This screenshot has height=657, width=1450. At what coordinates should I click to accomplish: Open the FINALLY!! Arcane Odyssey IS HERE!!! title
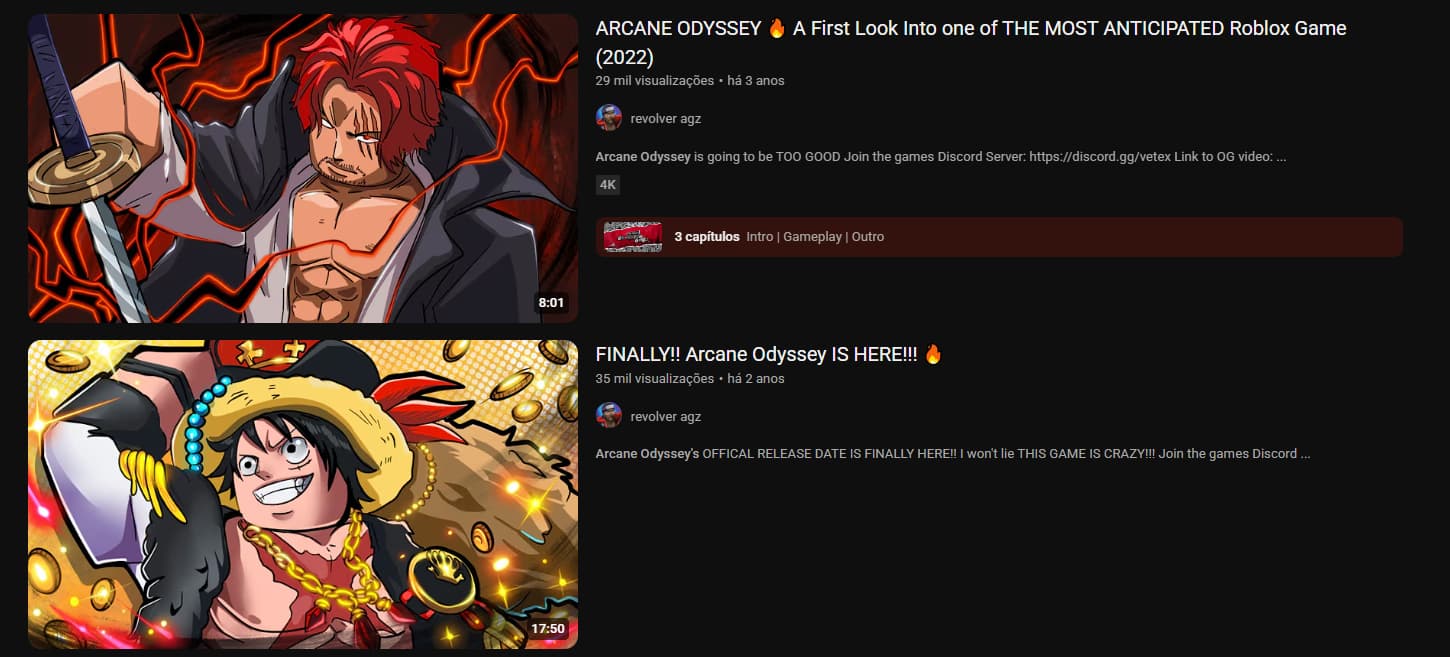[x=769, y=354]
